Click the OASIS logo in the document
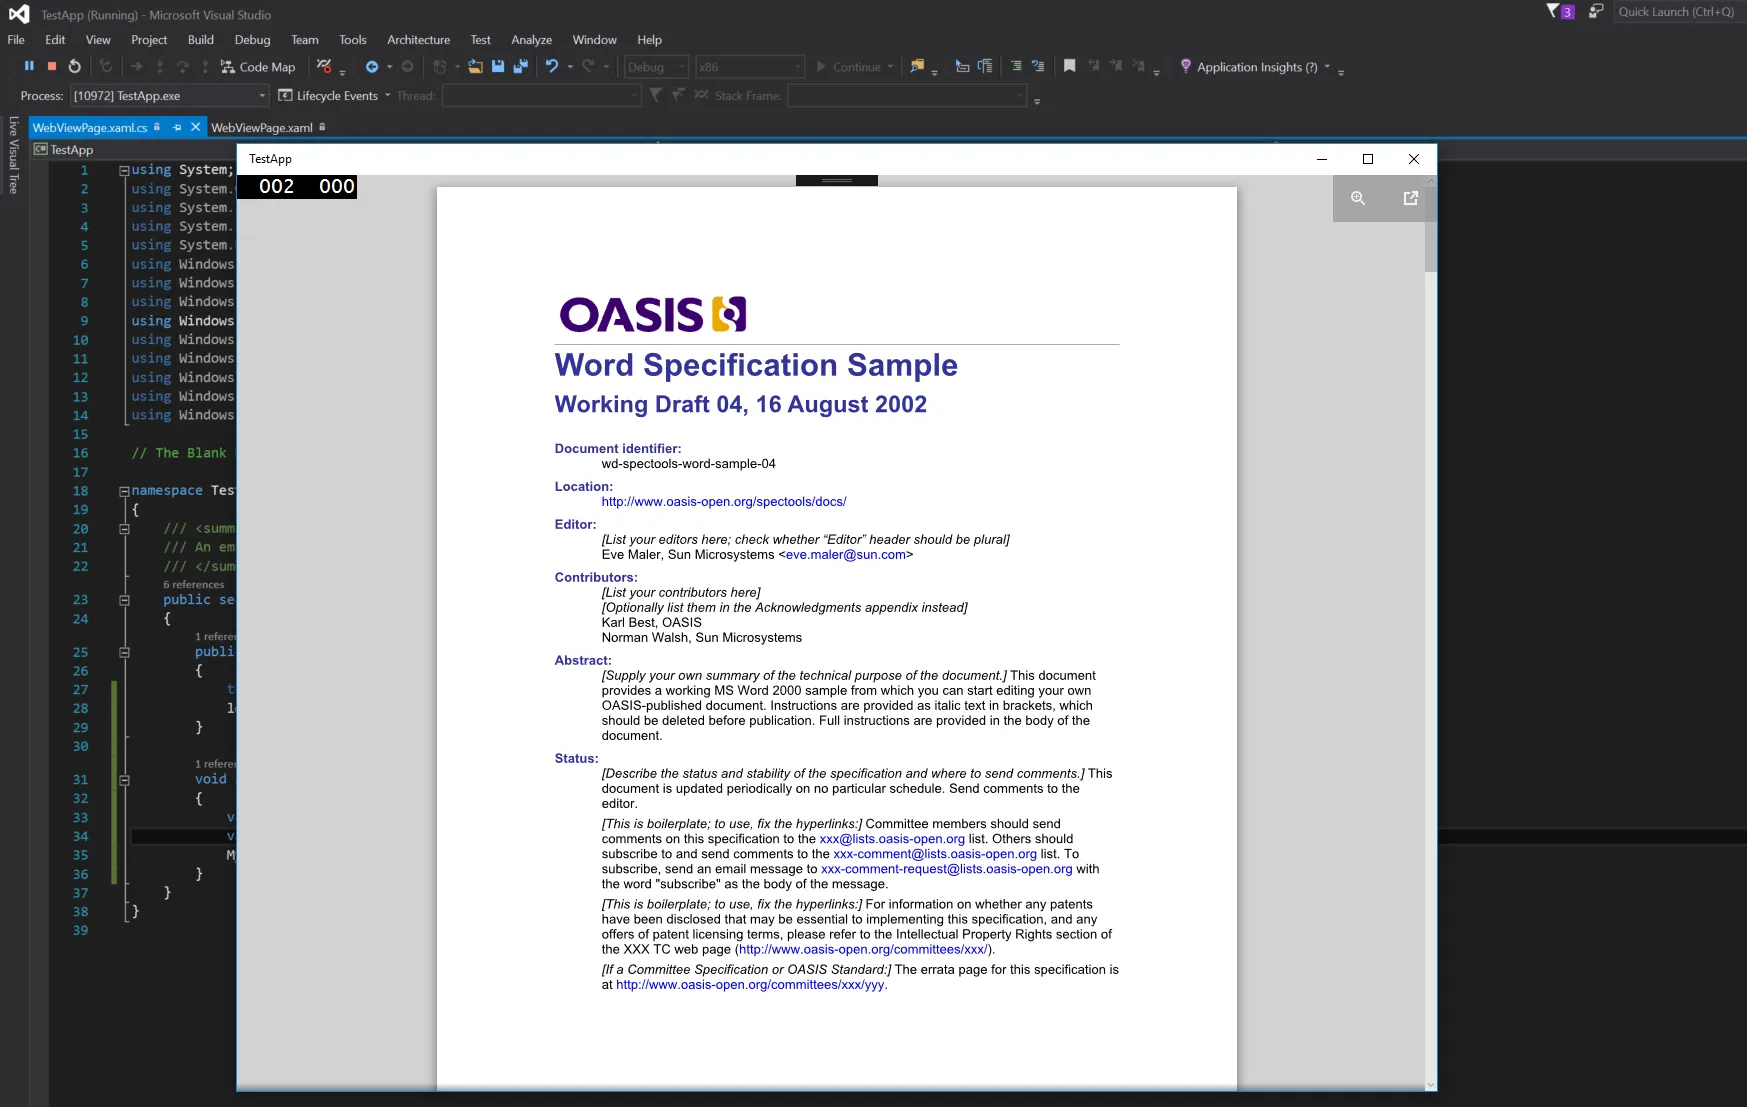 coord(653,315)
